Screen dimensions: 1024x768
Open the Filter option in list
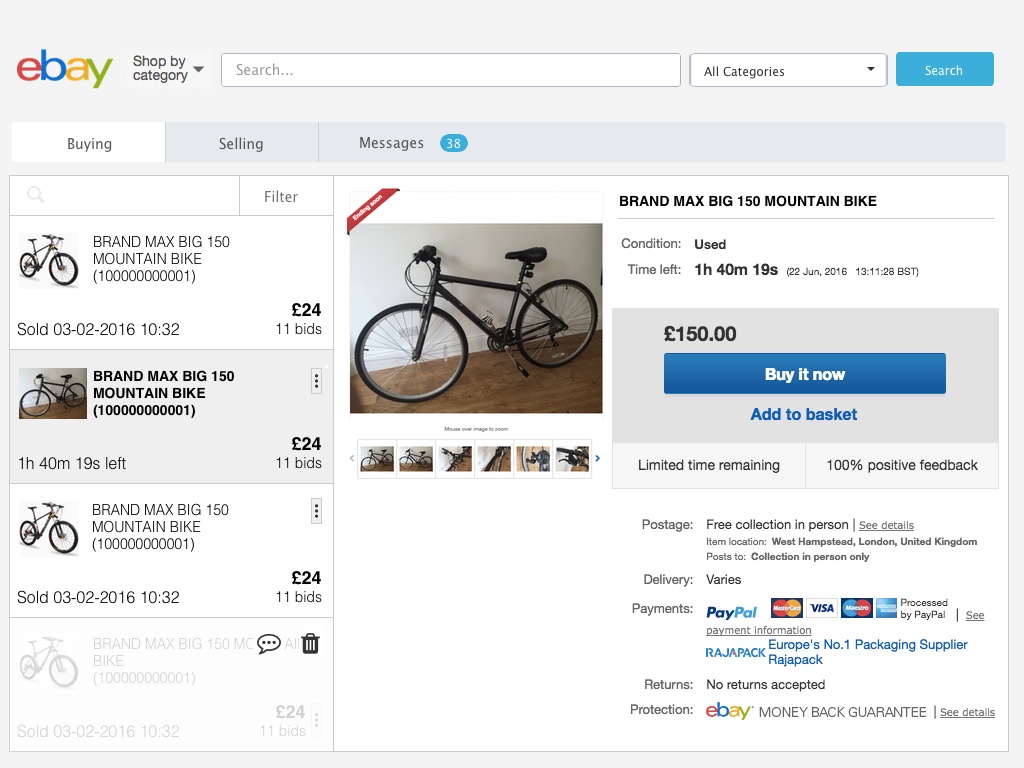point(281,197)
